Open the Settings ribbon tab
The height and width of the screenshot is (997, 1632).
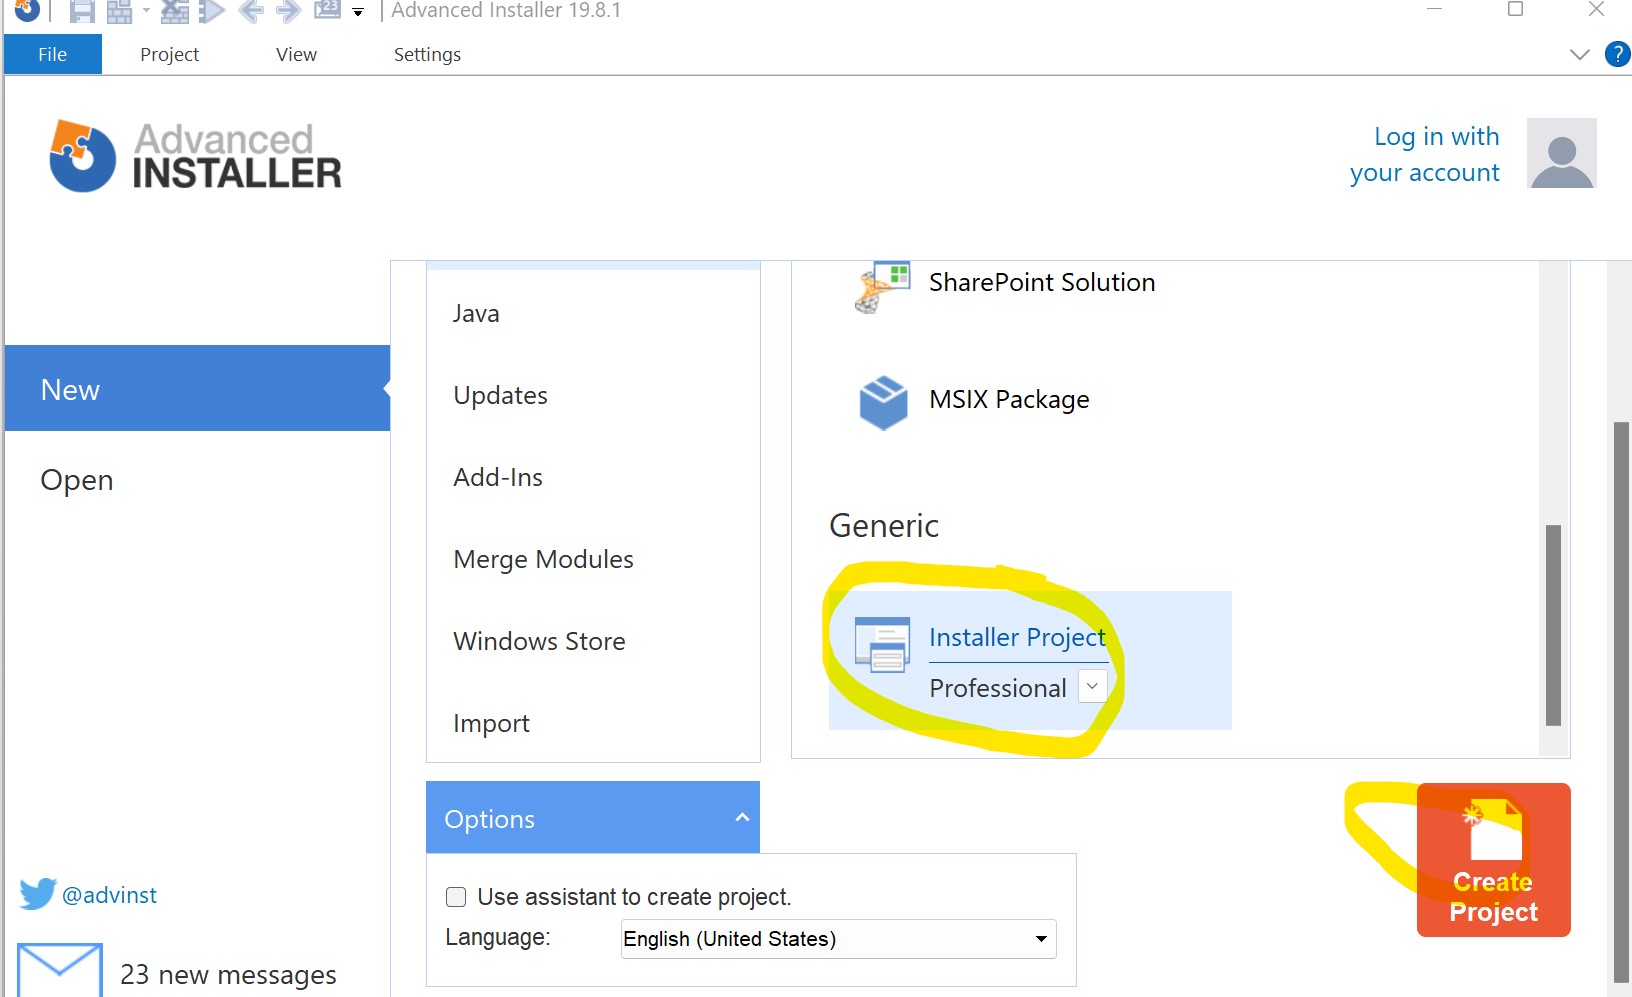click(x=427, y=54)
